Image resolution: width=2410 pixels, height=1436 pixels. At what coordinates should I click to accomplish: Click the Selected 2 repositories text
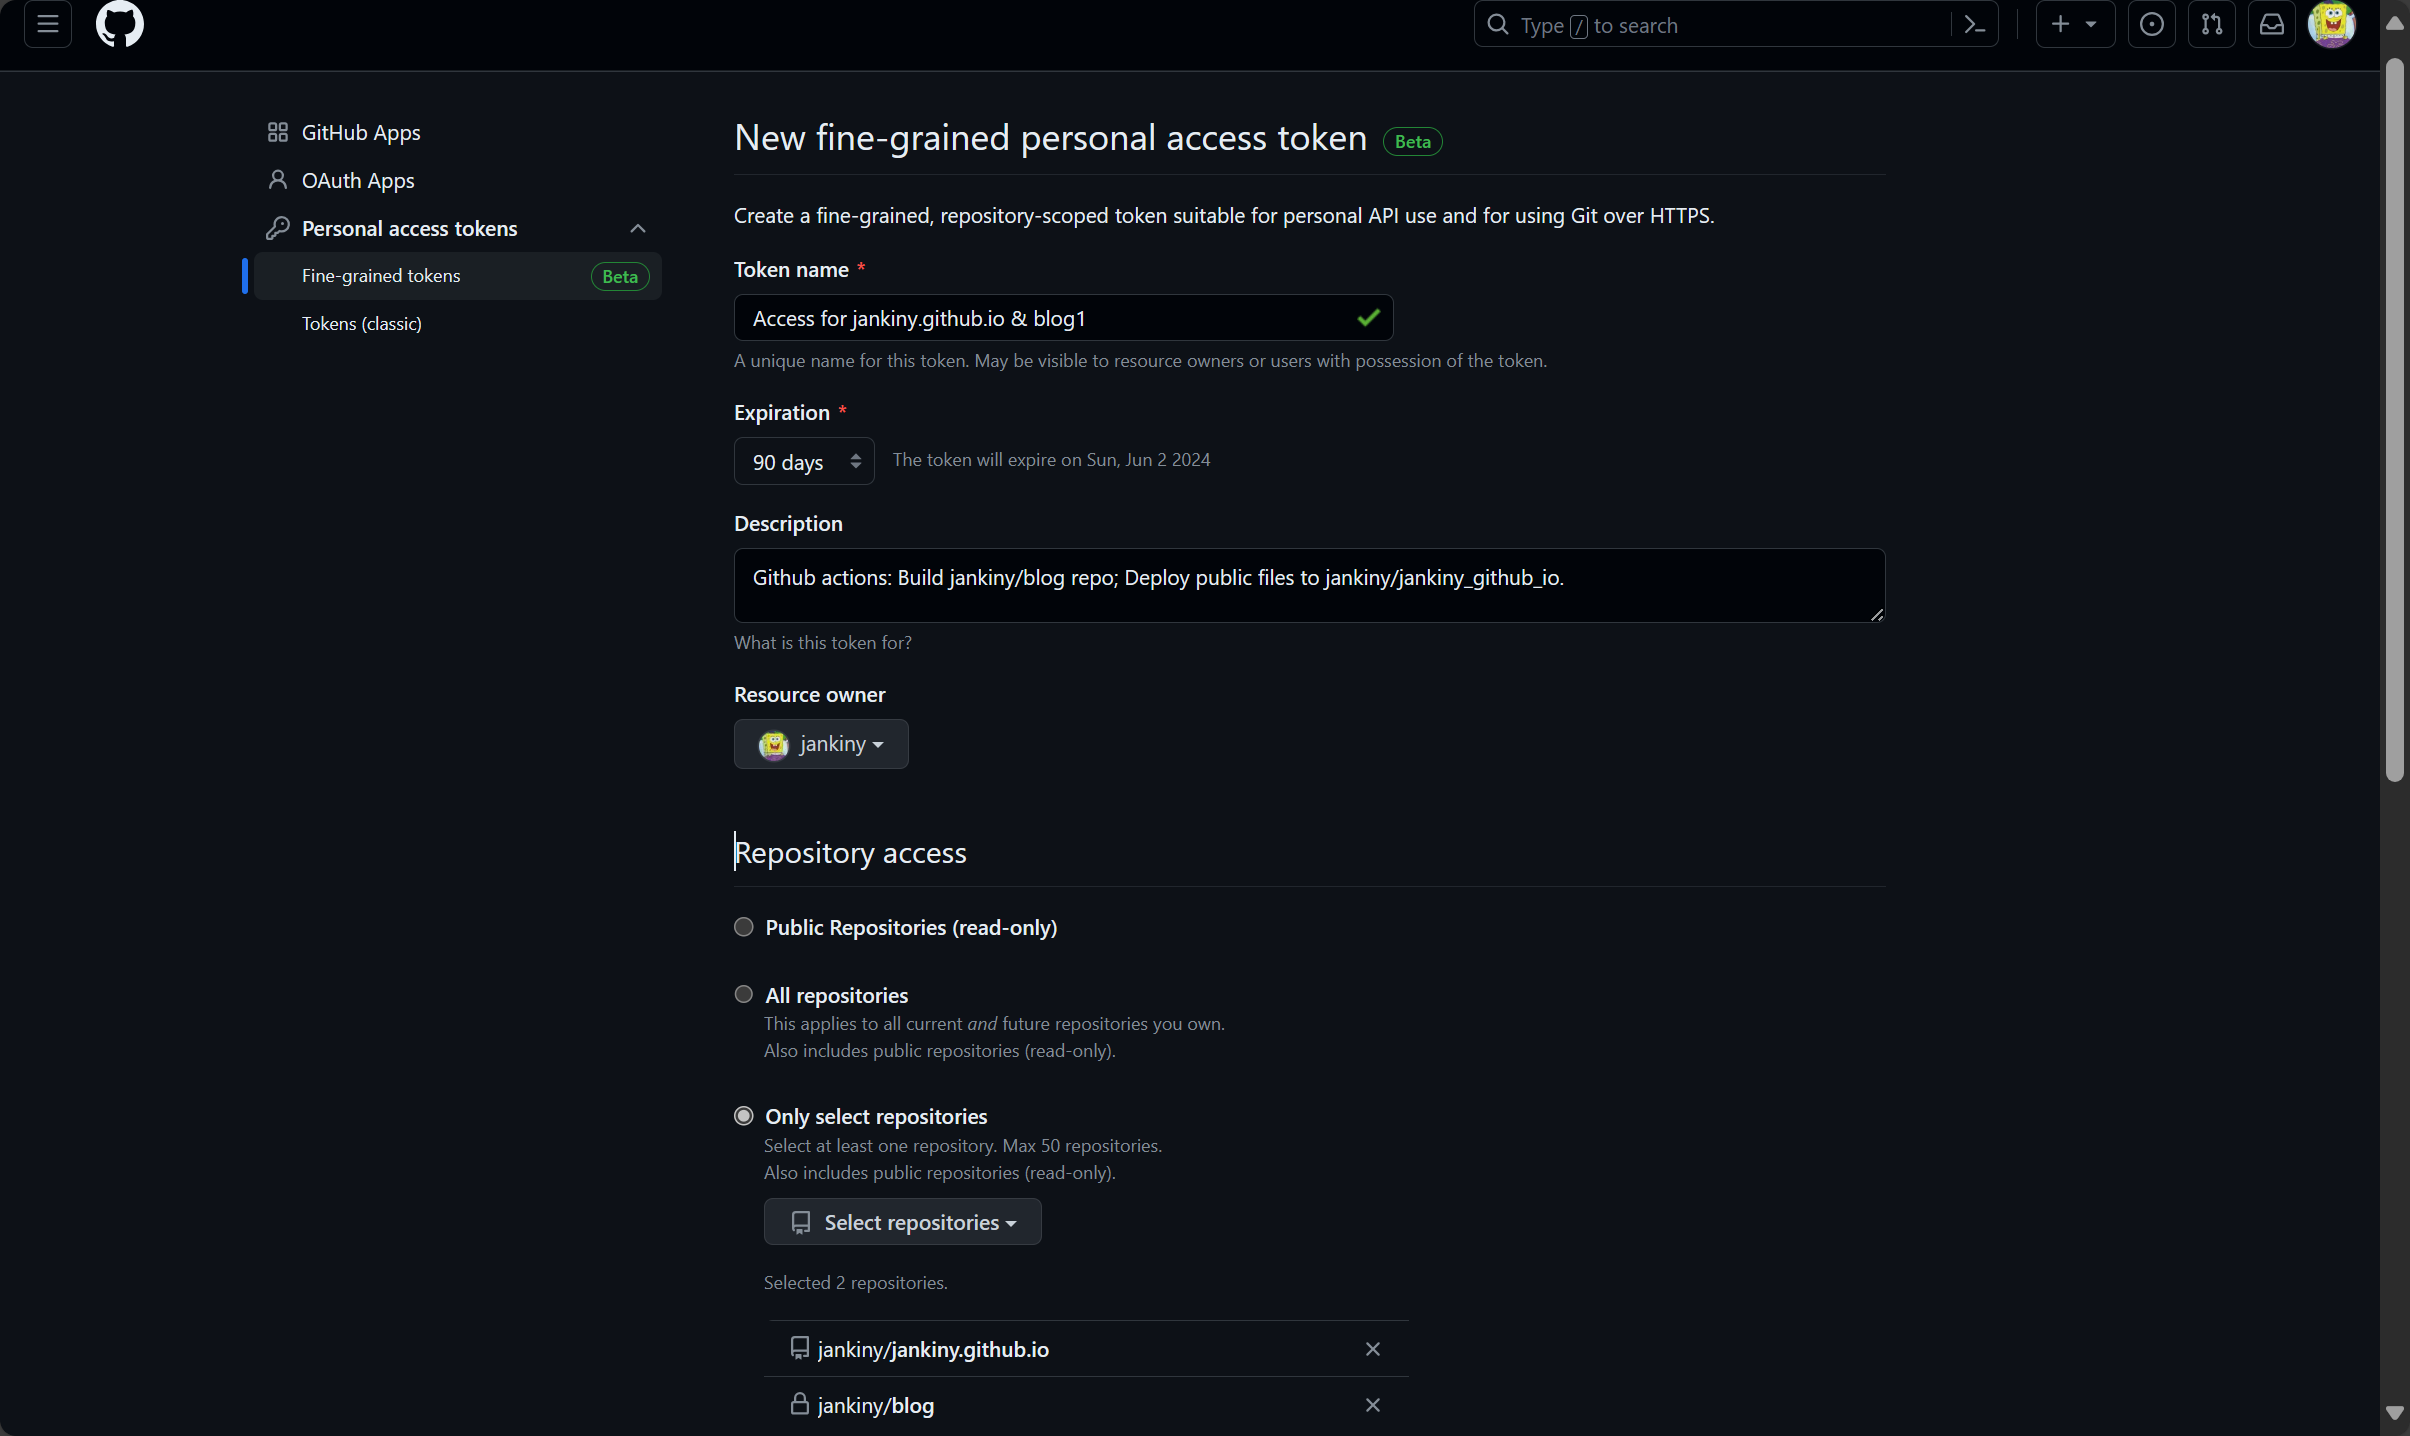[x=856, y=1283]
